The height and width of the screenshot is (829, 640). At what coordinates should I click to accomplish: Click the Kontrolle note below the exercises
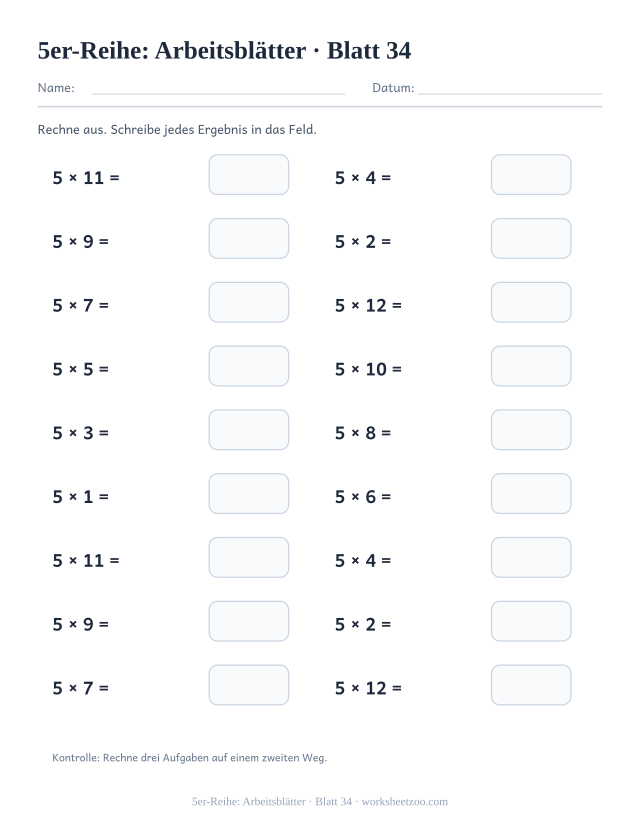click(189, 758)
